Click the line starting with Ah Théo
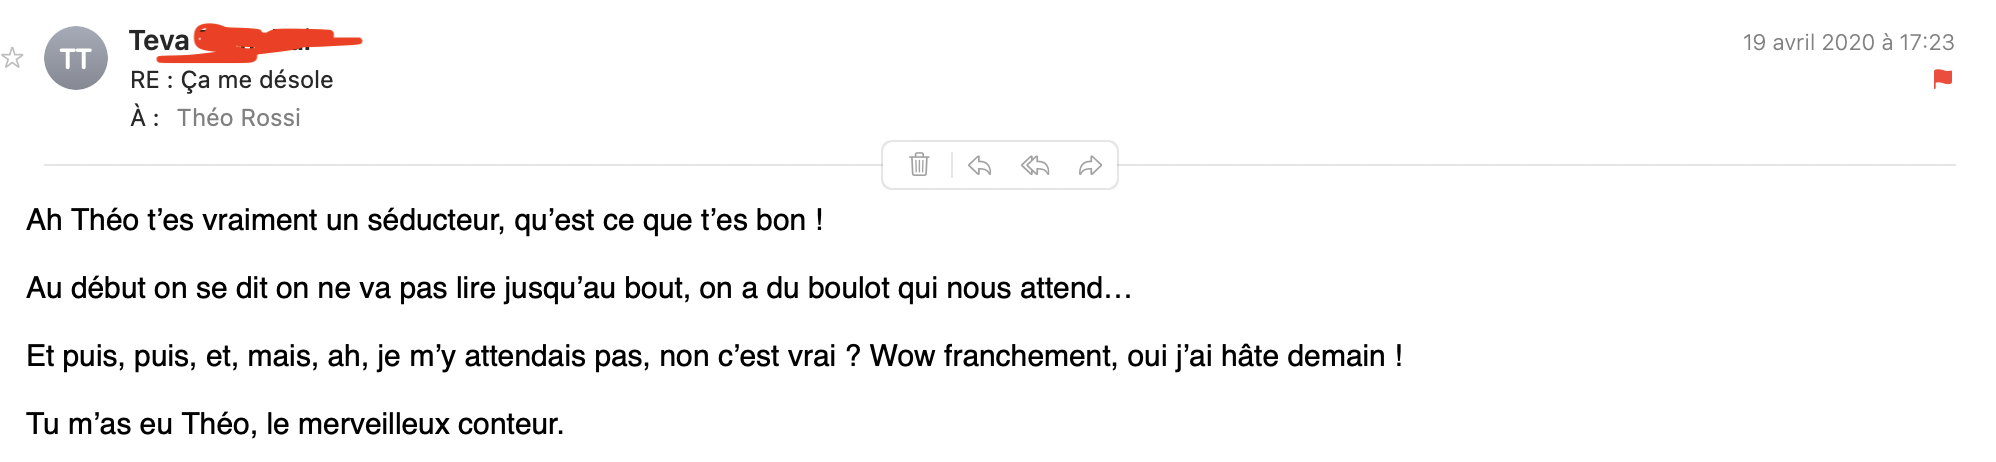This screenshot has width=1996, height=462. (x=424, y=220)
